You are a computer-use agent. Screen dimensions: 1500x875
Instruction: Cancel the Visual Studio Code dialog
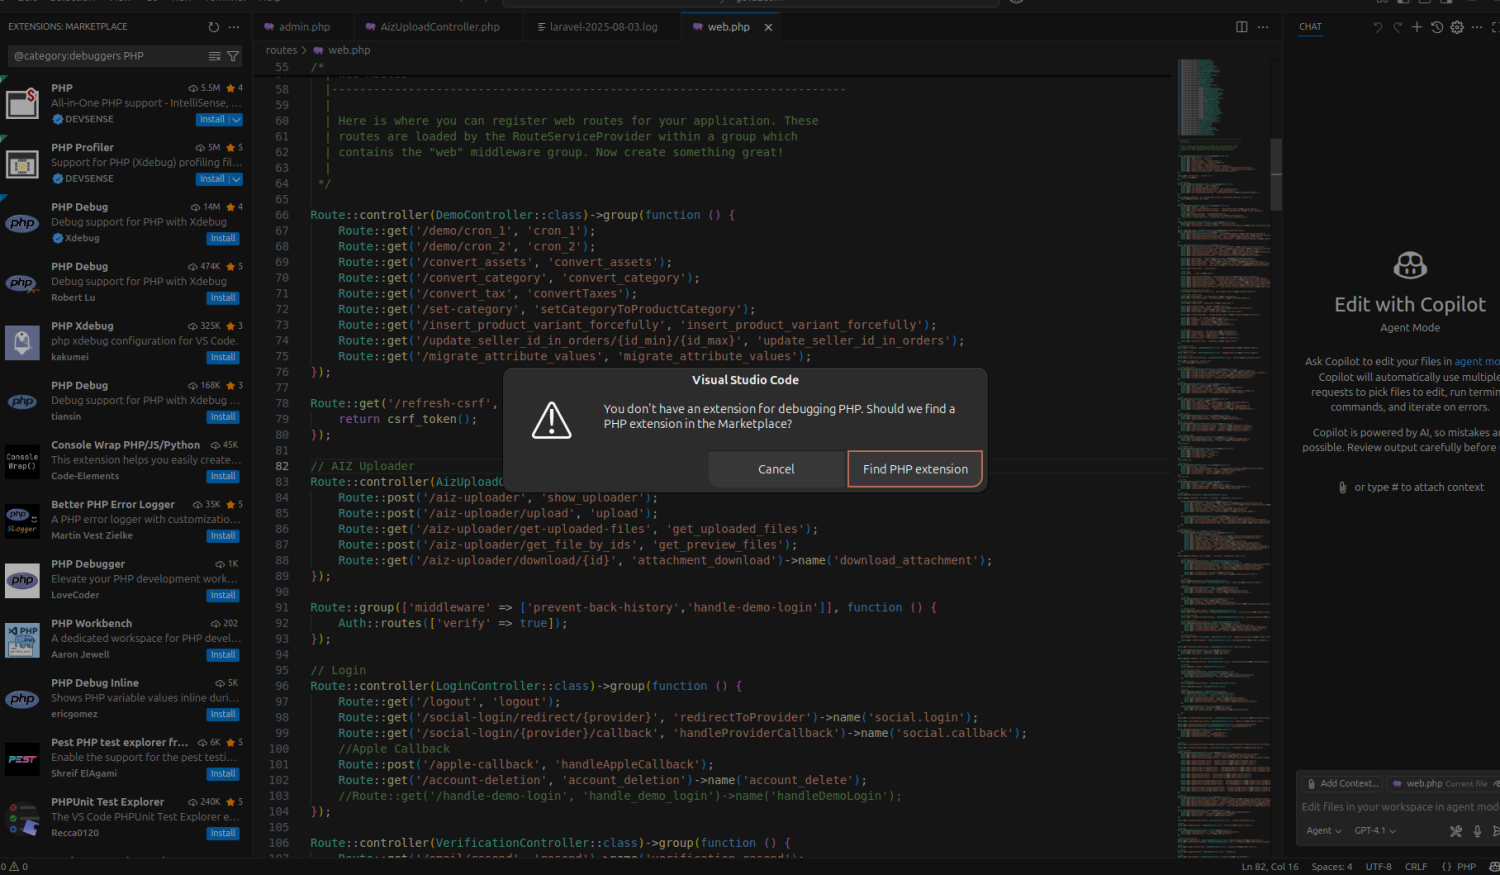776,469
